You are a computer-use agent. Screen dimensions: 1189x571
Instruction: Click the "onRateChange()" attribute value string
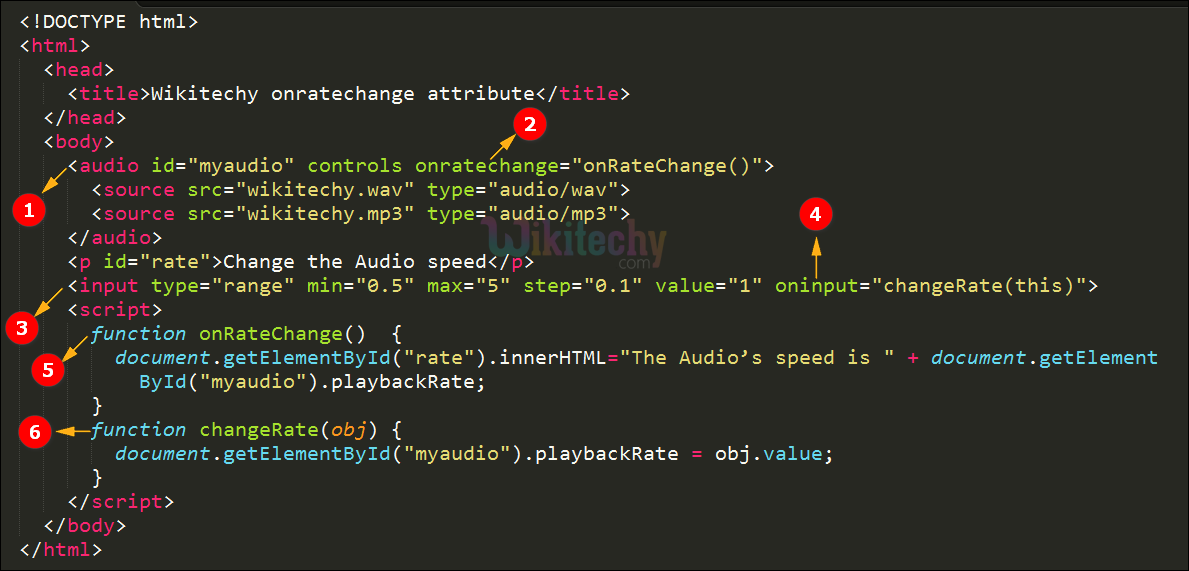pyautogui.click(x=666, y=165)
